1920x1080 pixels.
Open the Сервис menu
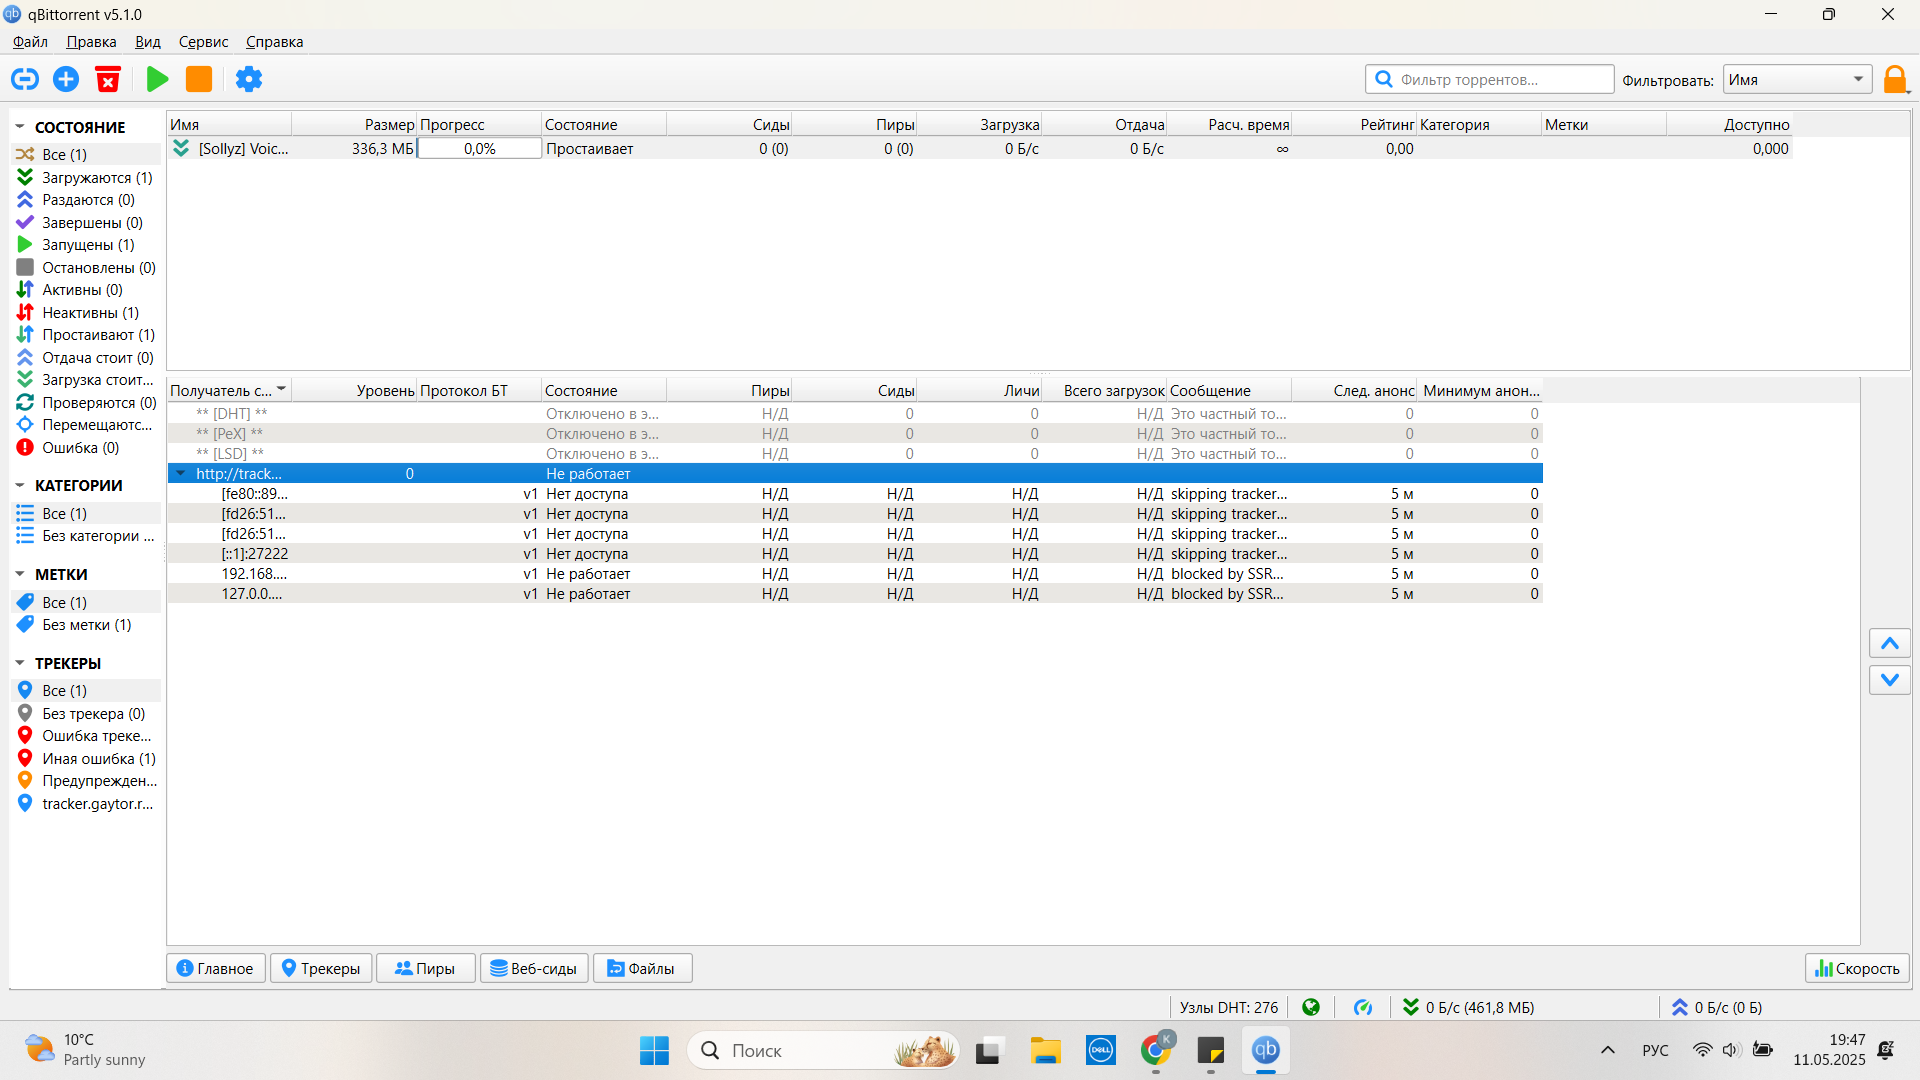click(x=203, y=42)
